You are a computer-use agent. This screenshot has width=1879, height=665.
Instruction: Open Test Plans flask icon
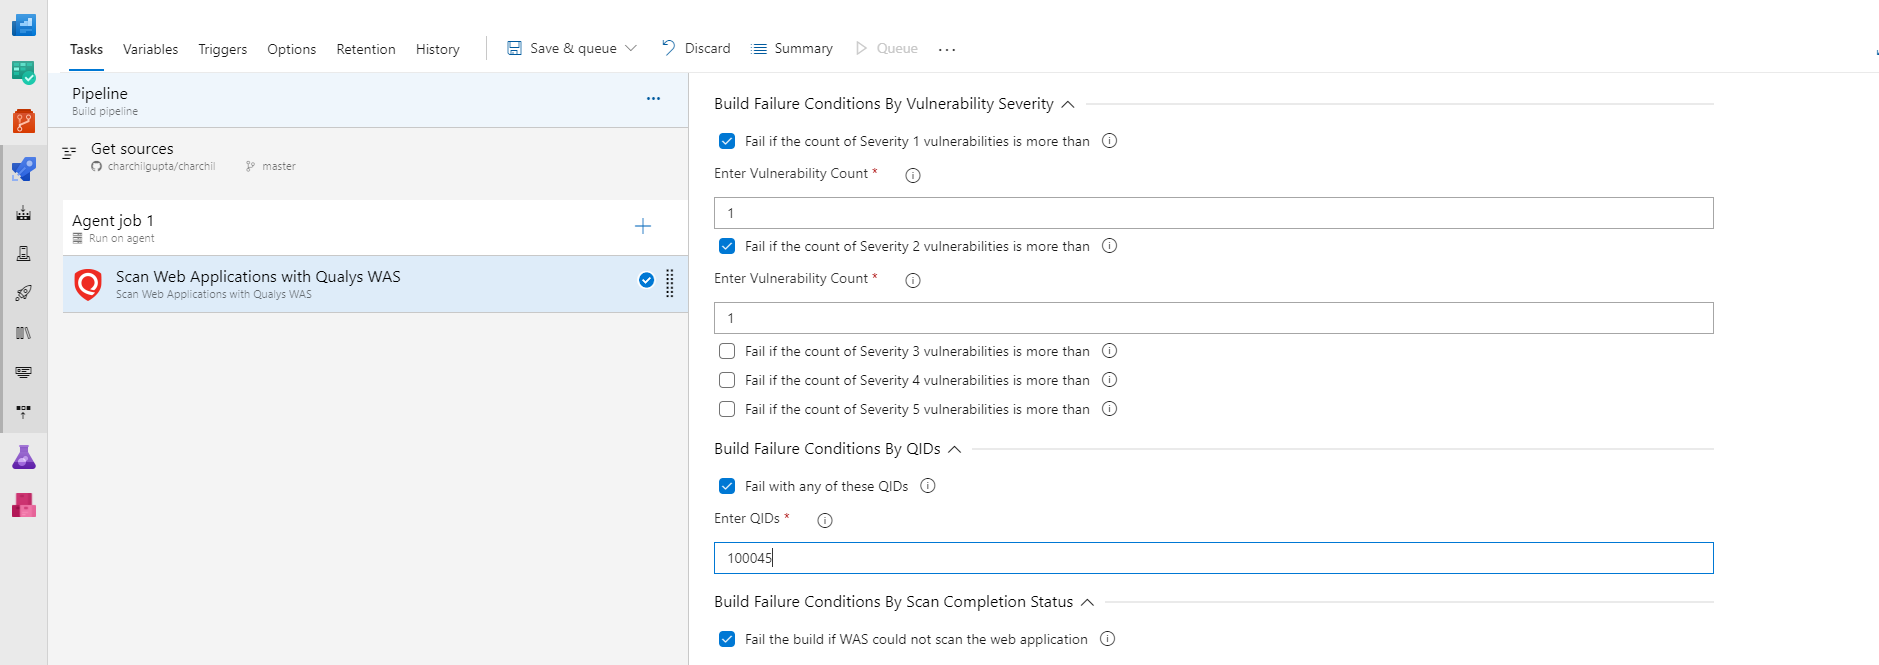click(x=23, y=458)
